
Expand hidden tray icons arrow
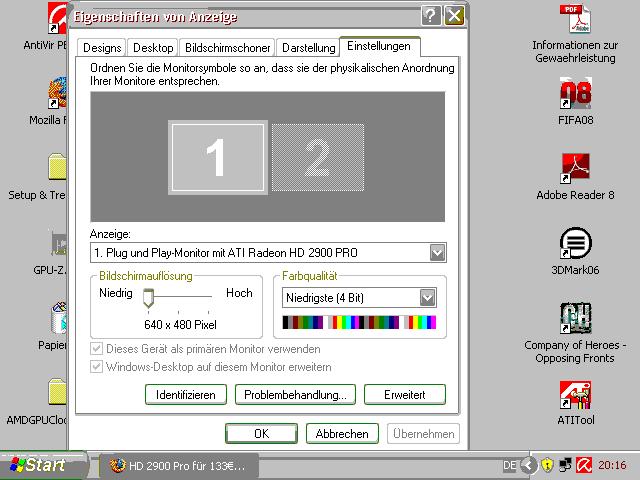[x=529, y=465]
